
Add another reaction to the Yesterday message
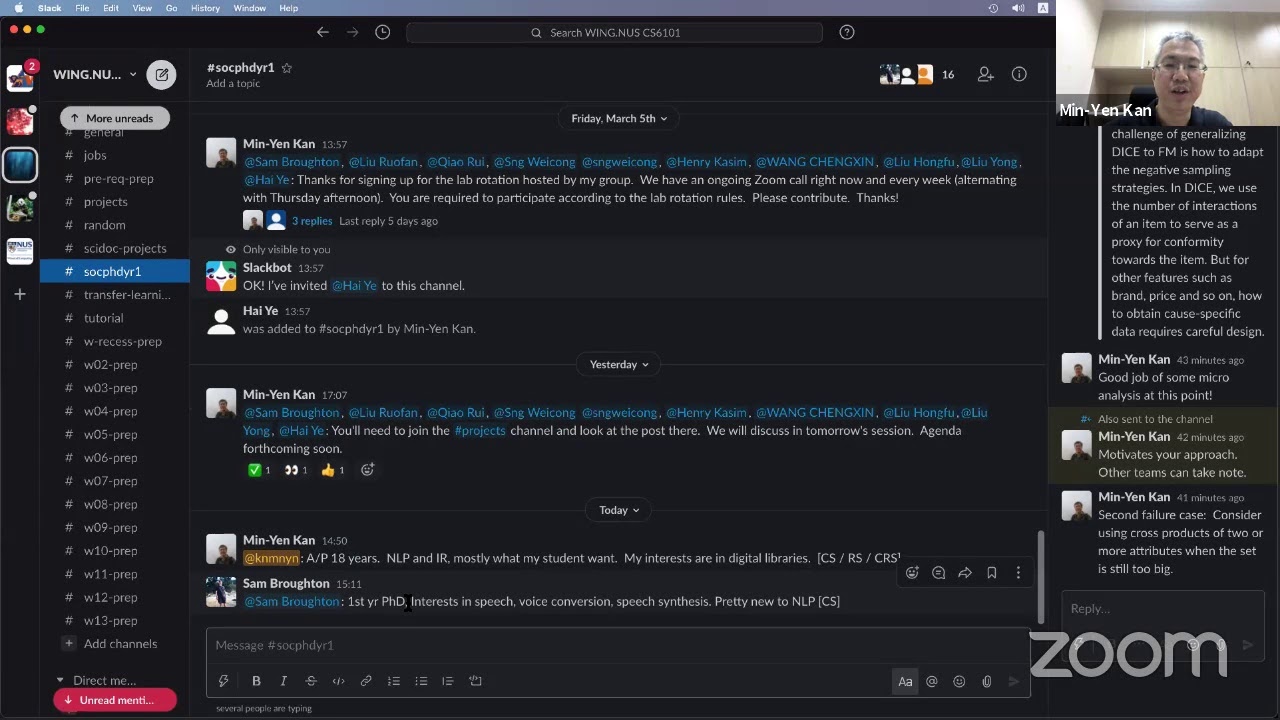pos(367,470)
